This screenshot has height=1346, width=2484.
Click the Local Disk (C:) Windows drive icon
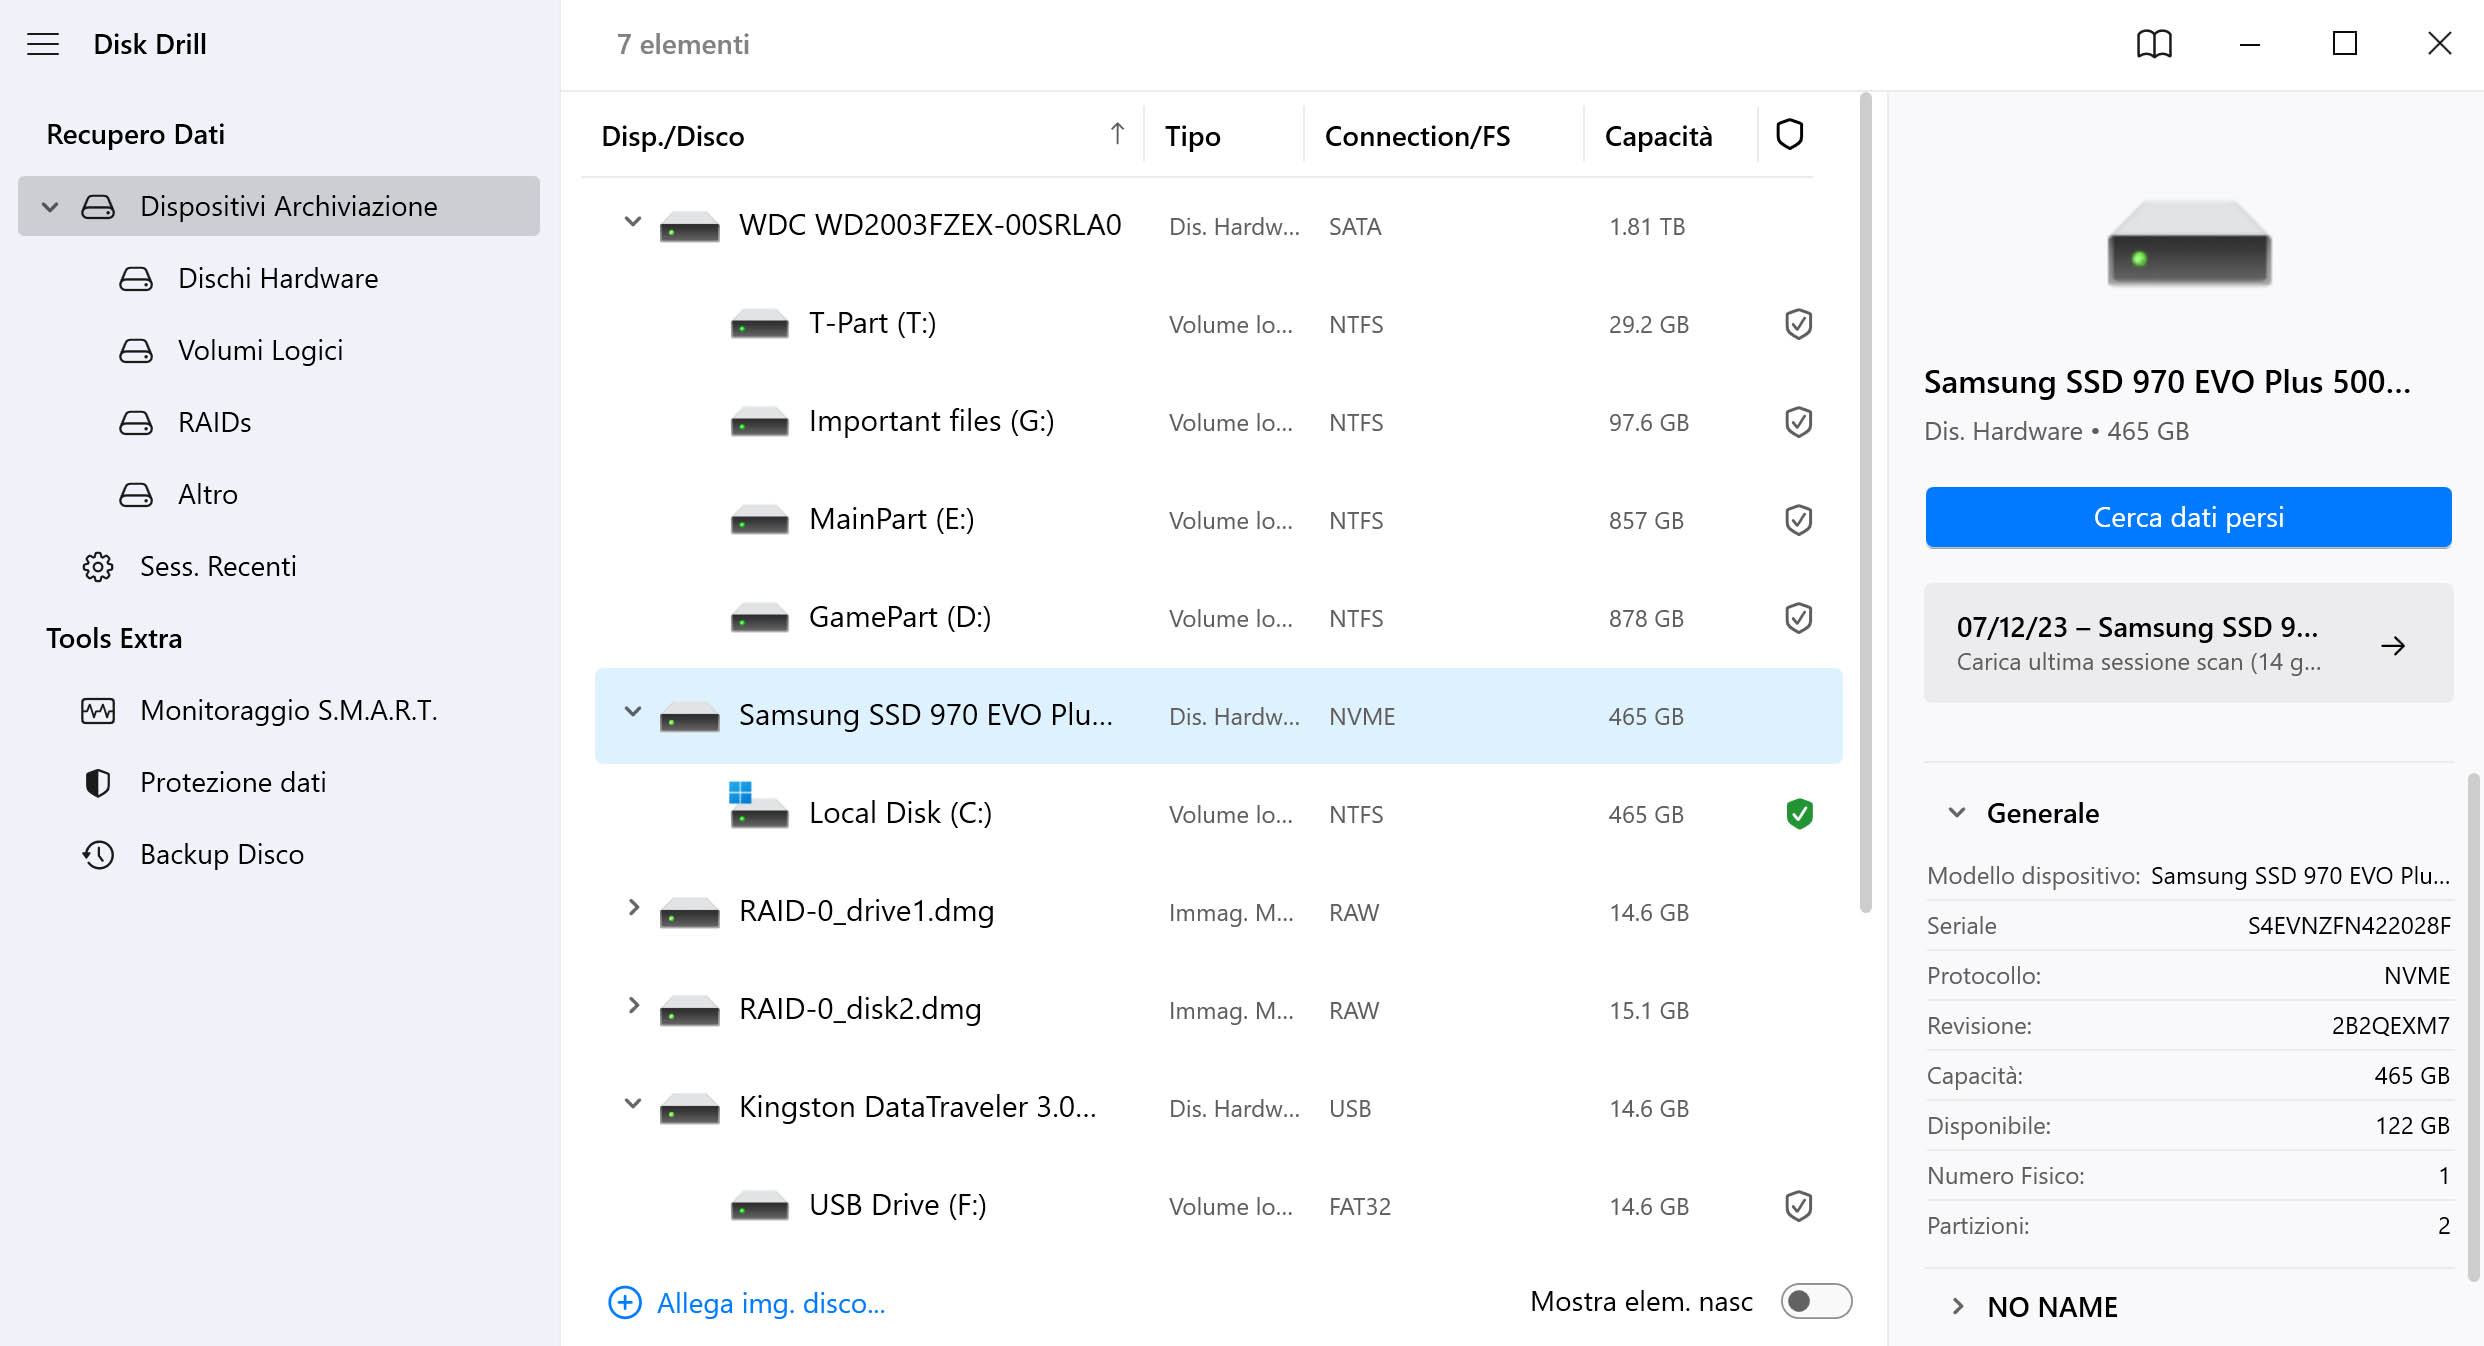tap(759, 806)
